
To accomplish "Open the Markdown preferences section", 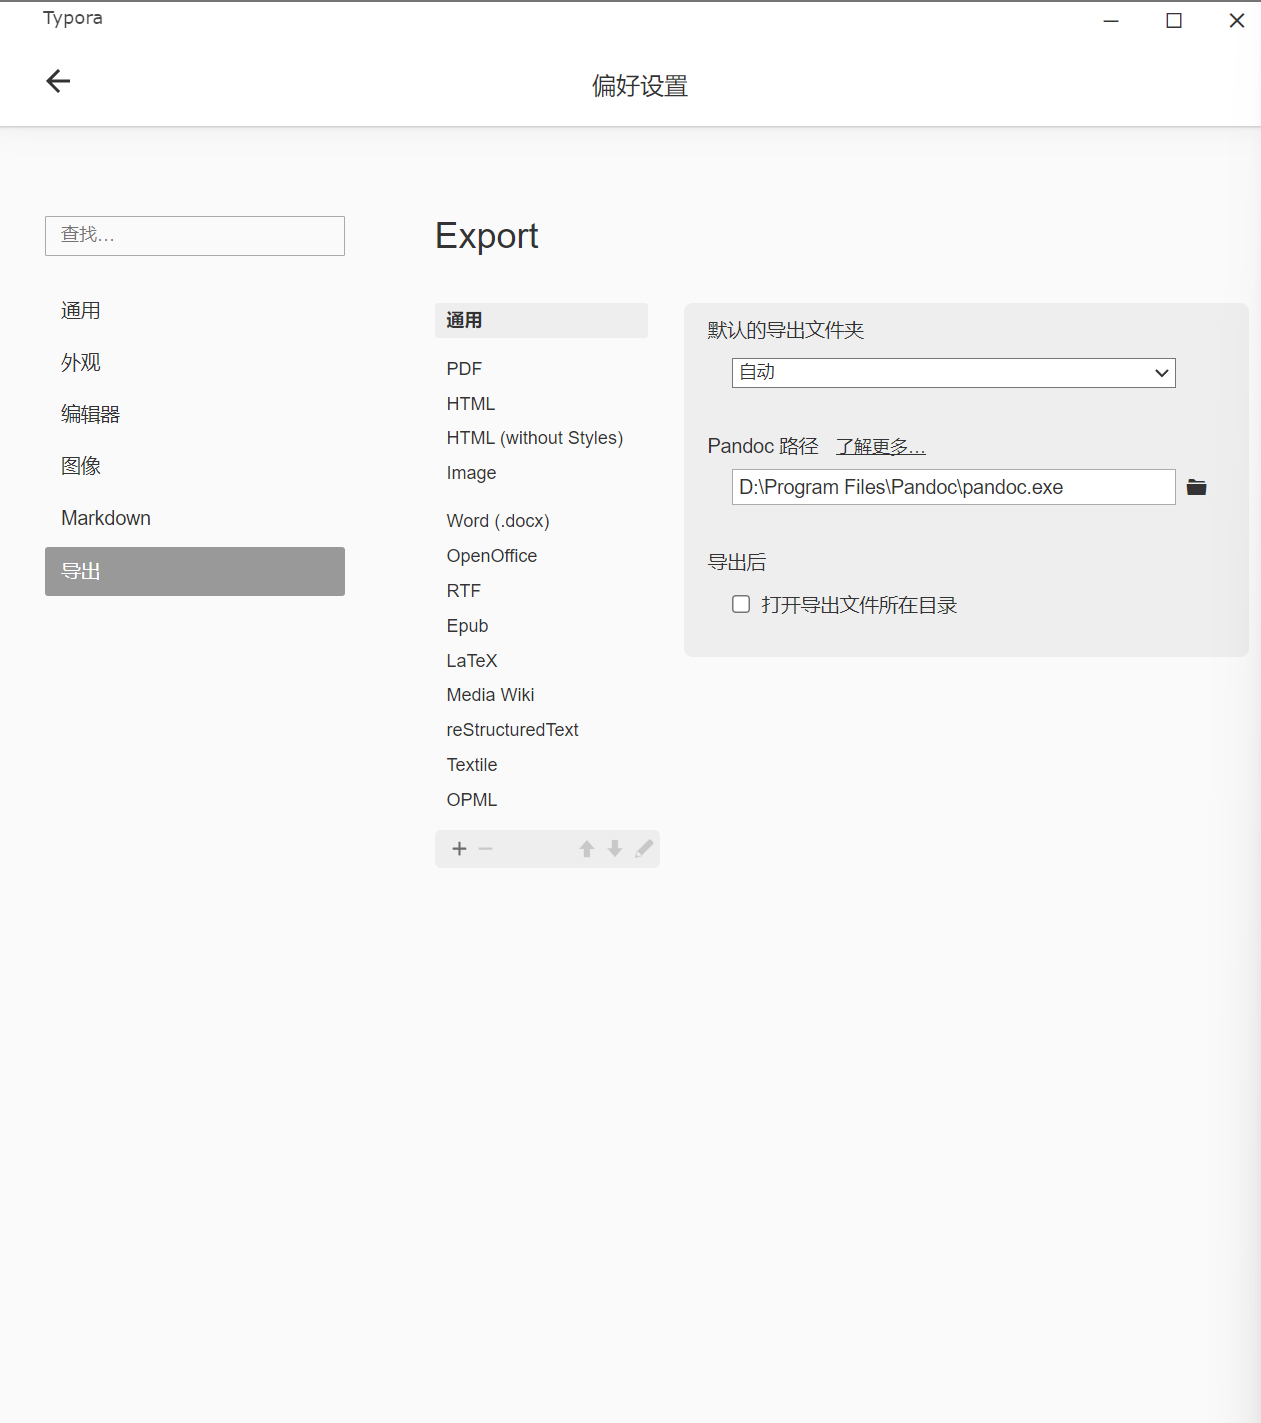I will click(195, 519).
